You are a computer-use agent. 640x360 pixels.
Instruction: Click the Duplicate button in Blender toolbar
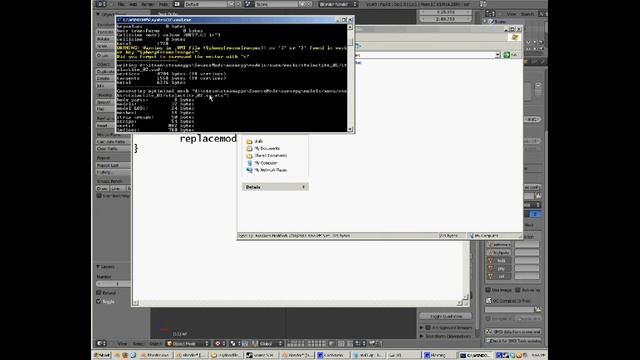[105, 71]
